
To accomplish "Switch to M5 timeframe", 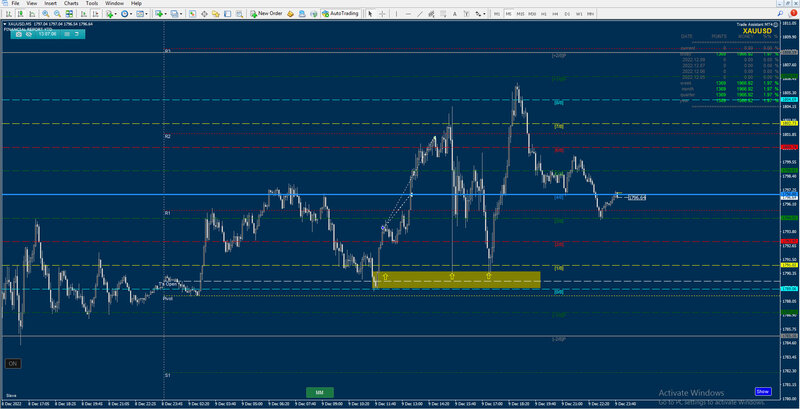I will click(x=509, y=14).
